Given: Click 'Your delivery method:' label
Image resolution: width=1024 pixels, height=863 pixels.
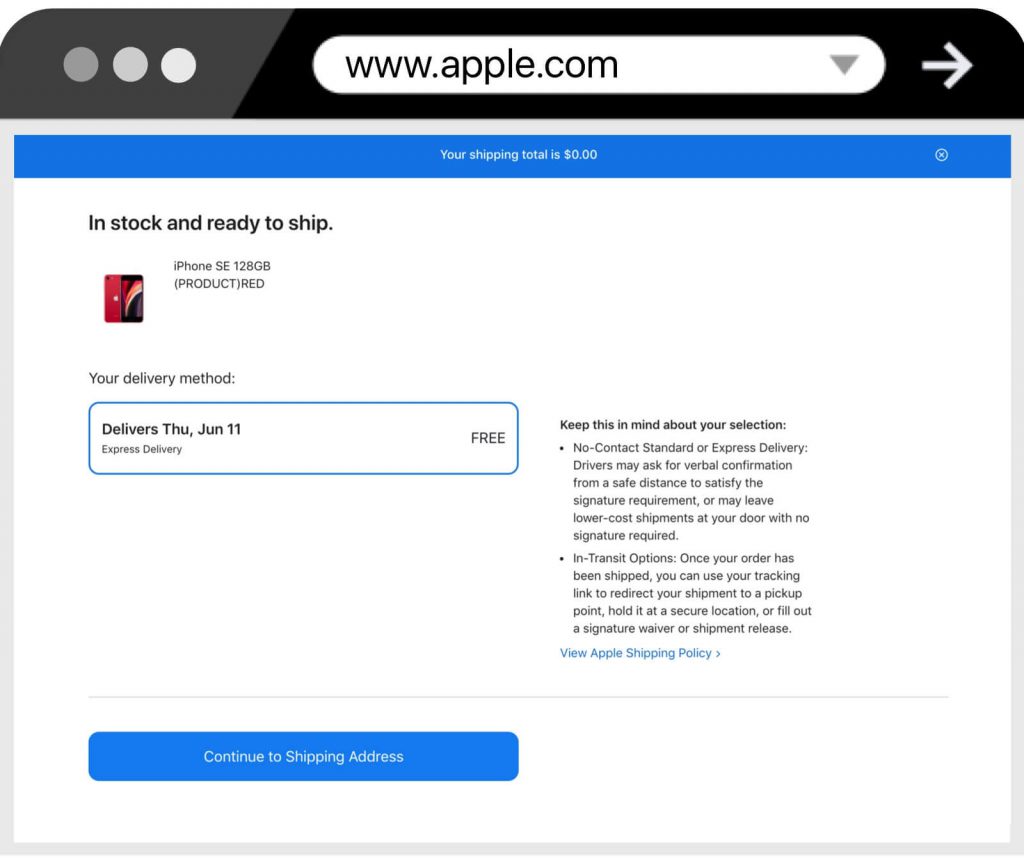Looking at the screenshot, I should tap(162, 378).
